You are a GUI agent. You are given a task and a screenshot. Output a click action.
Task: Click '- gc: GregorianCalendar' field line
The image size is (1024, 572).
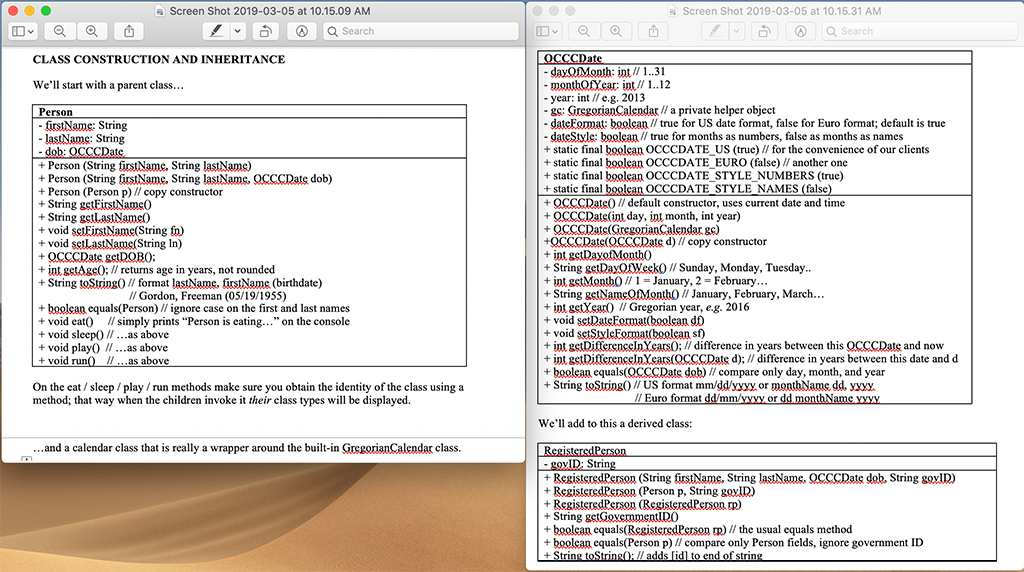[660, 110]
